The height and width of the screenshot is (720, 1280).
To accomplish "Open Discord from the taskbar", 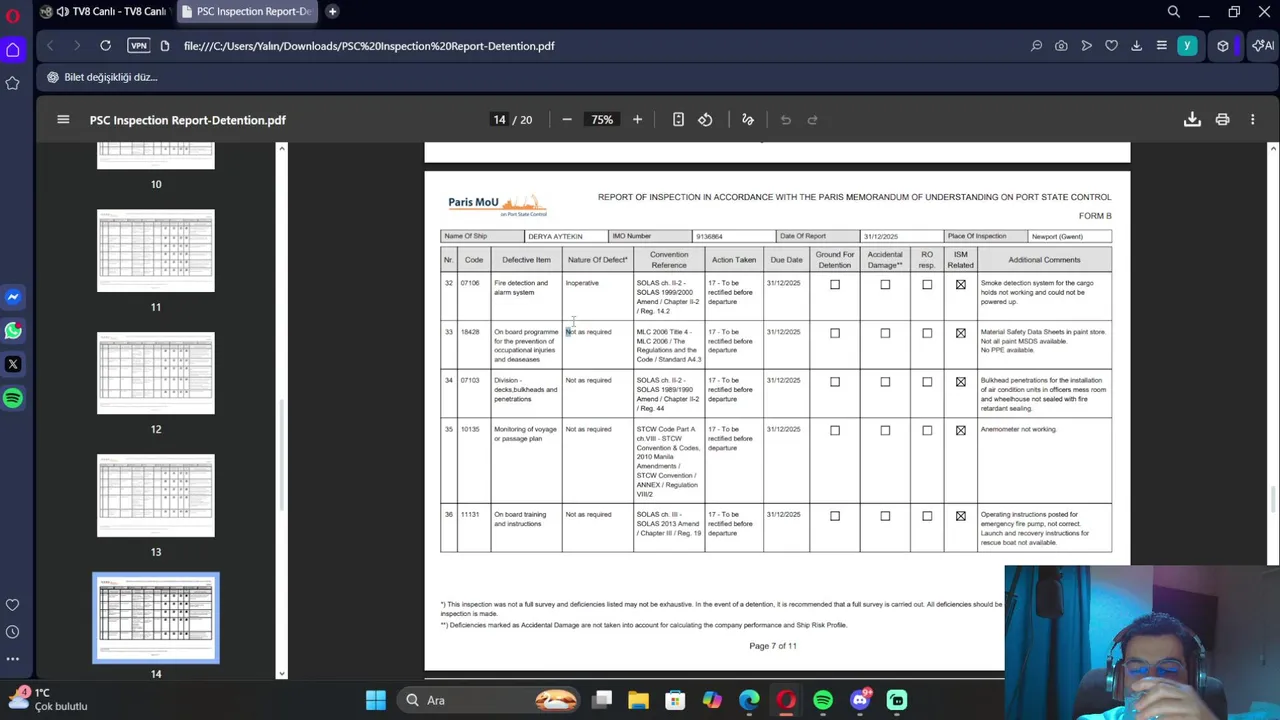I will (860, 700).
